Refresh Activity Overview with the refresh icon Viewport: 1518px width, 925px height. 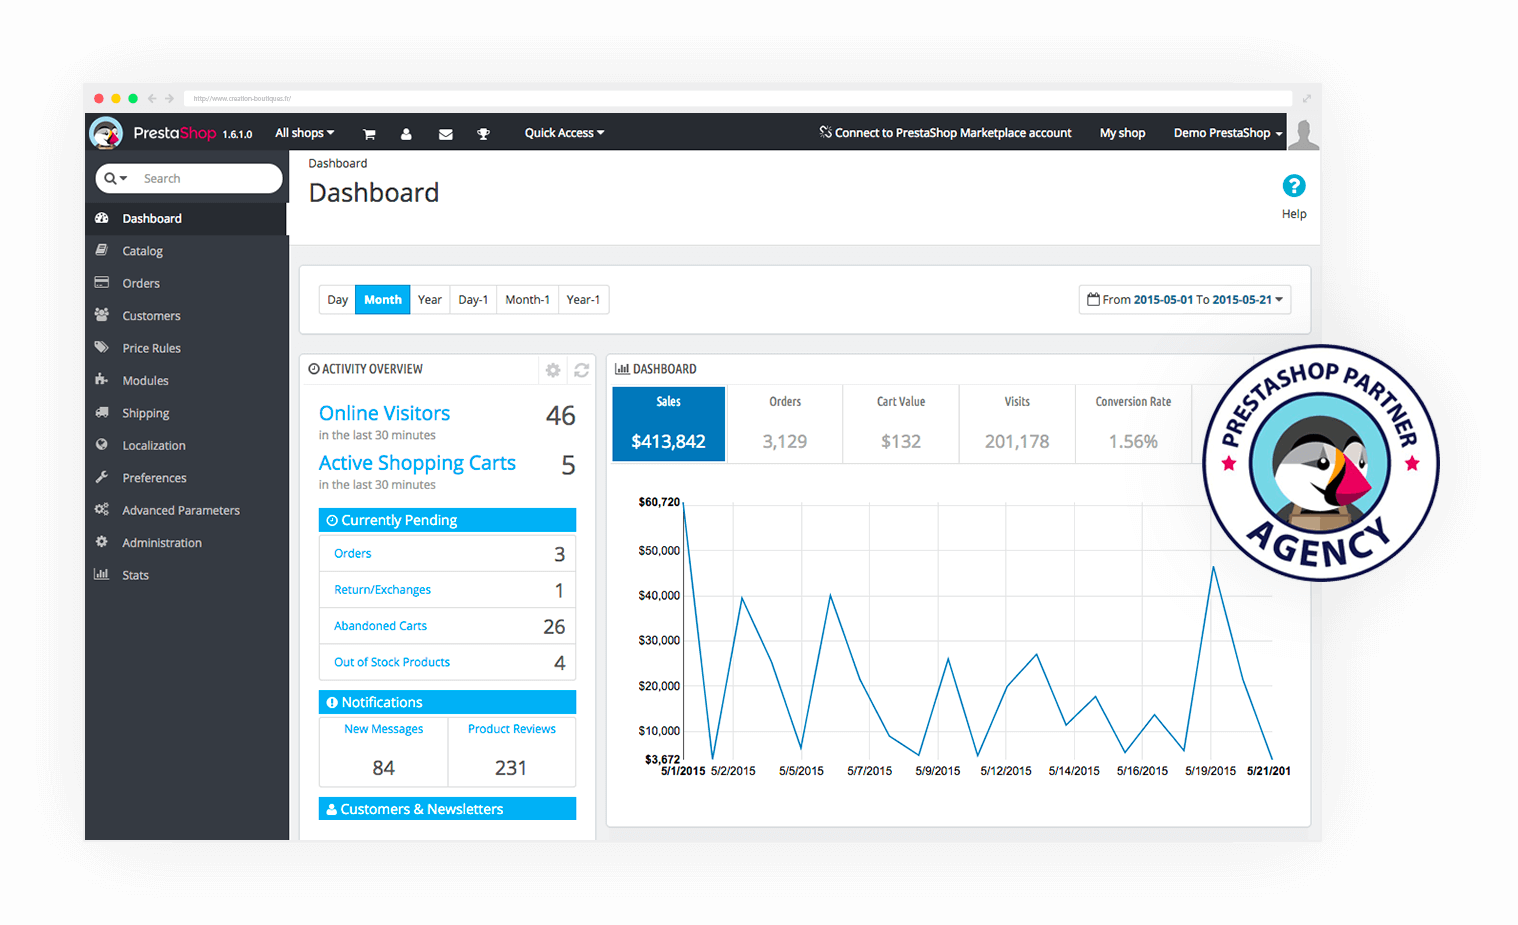point(581,370)
